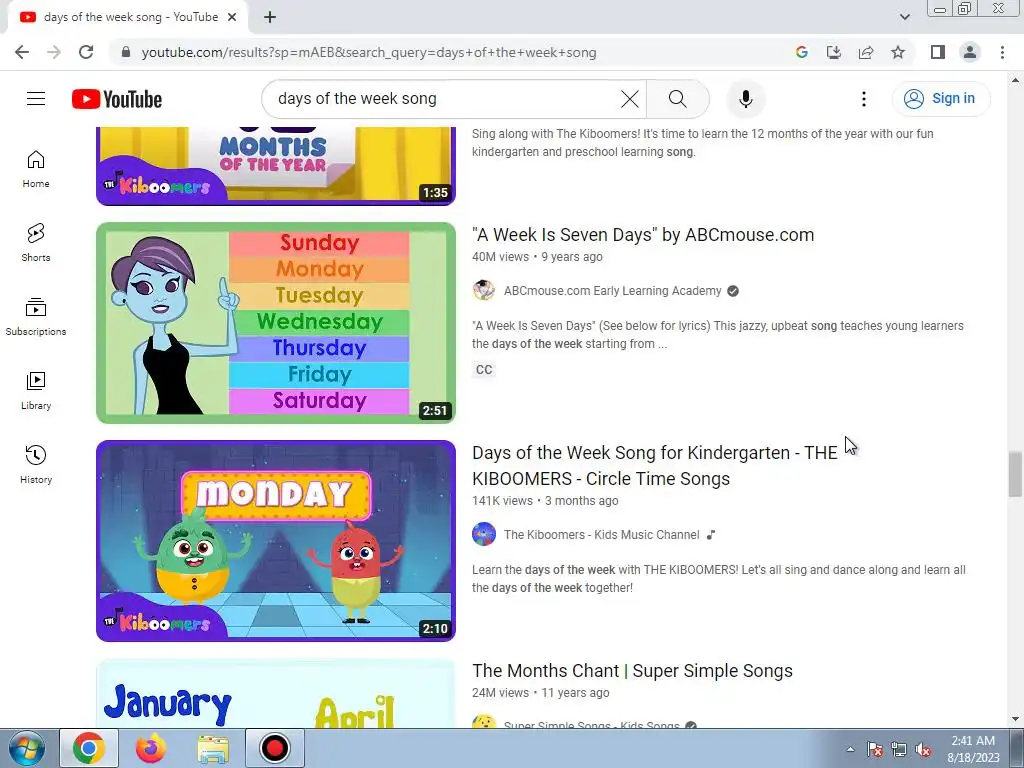Open a new tab with the plus button

click(x=270, y=17)
